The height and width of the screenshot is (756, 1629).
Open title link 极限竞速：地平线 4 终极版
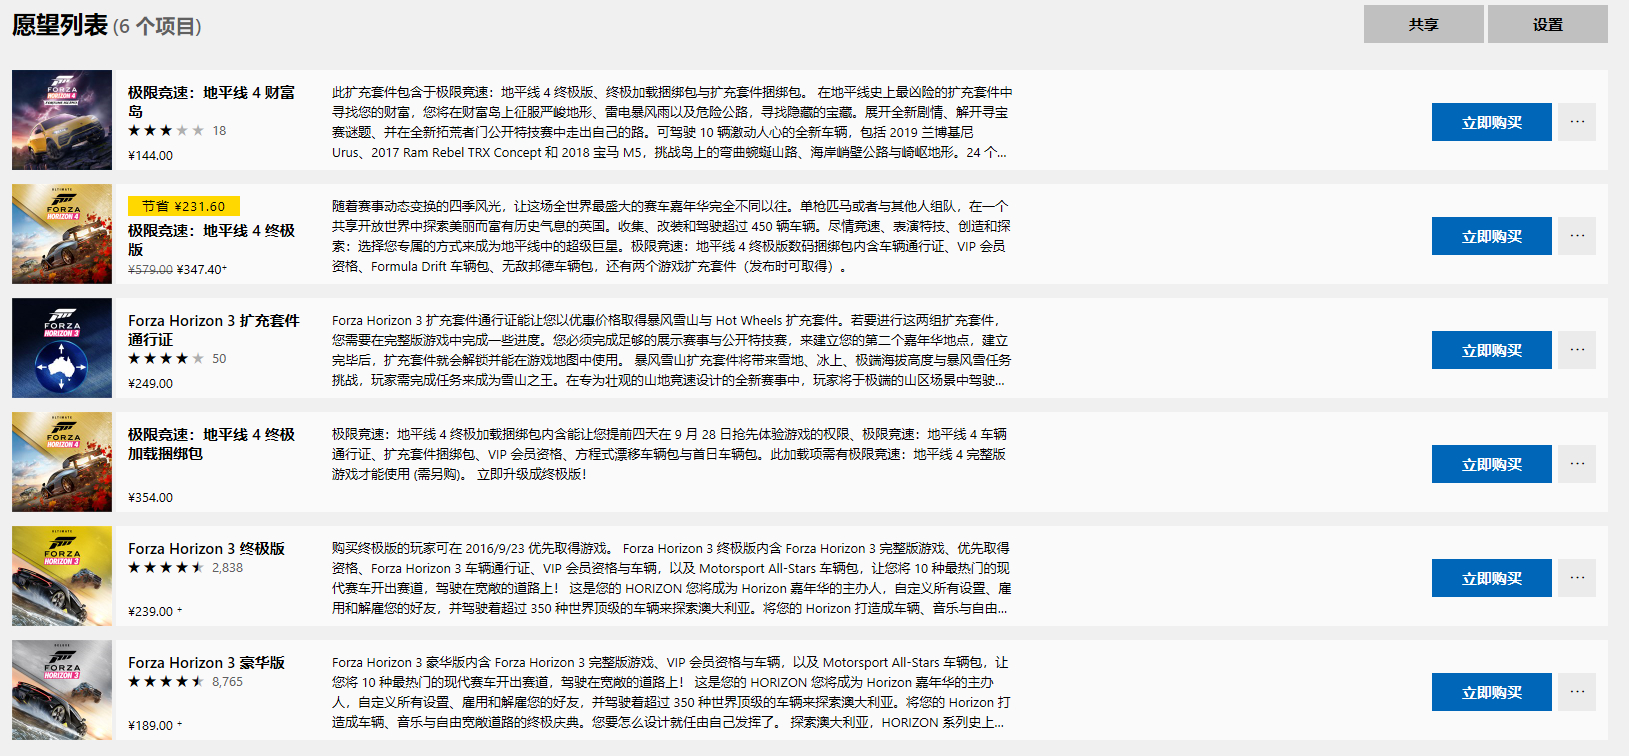211,240
